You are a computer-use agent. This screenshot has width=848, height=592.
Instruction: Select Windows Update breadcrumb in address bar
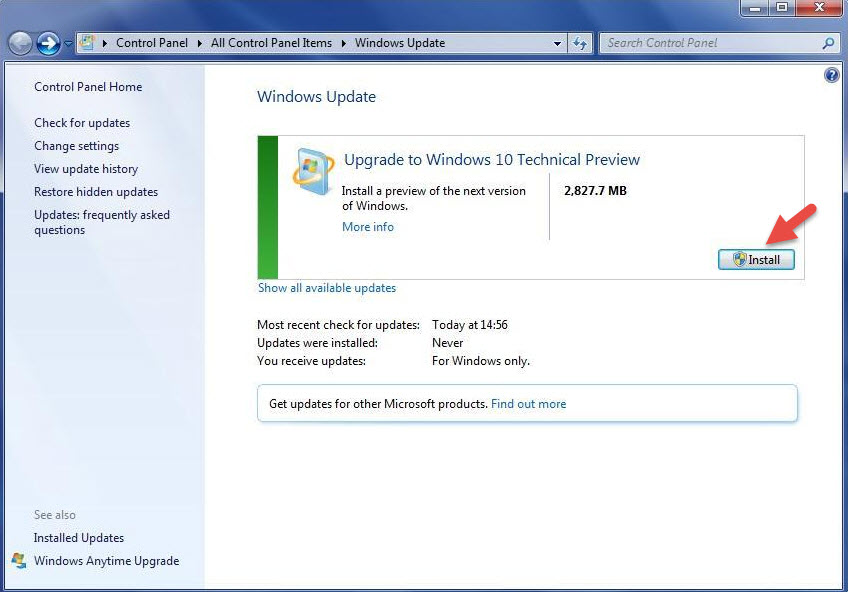tap(400, 43)
